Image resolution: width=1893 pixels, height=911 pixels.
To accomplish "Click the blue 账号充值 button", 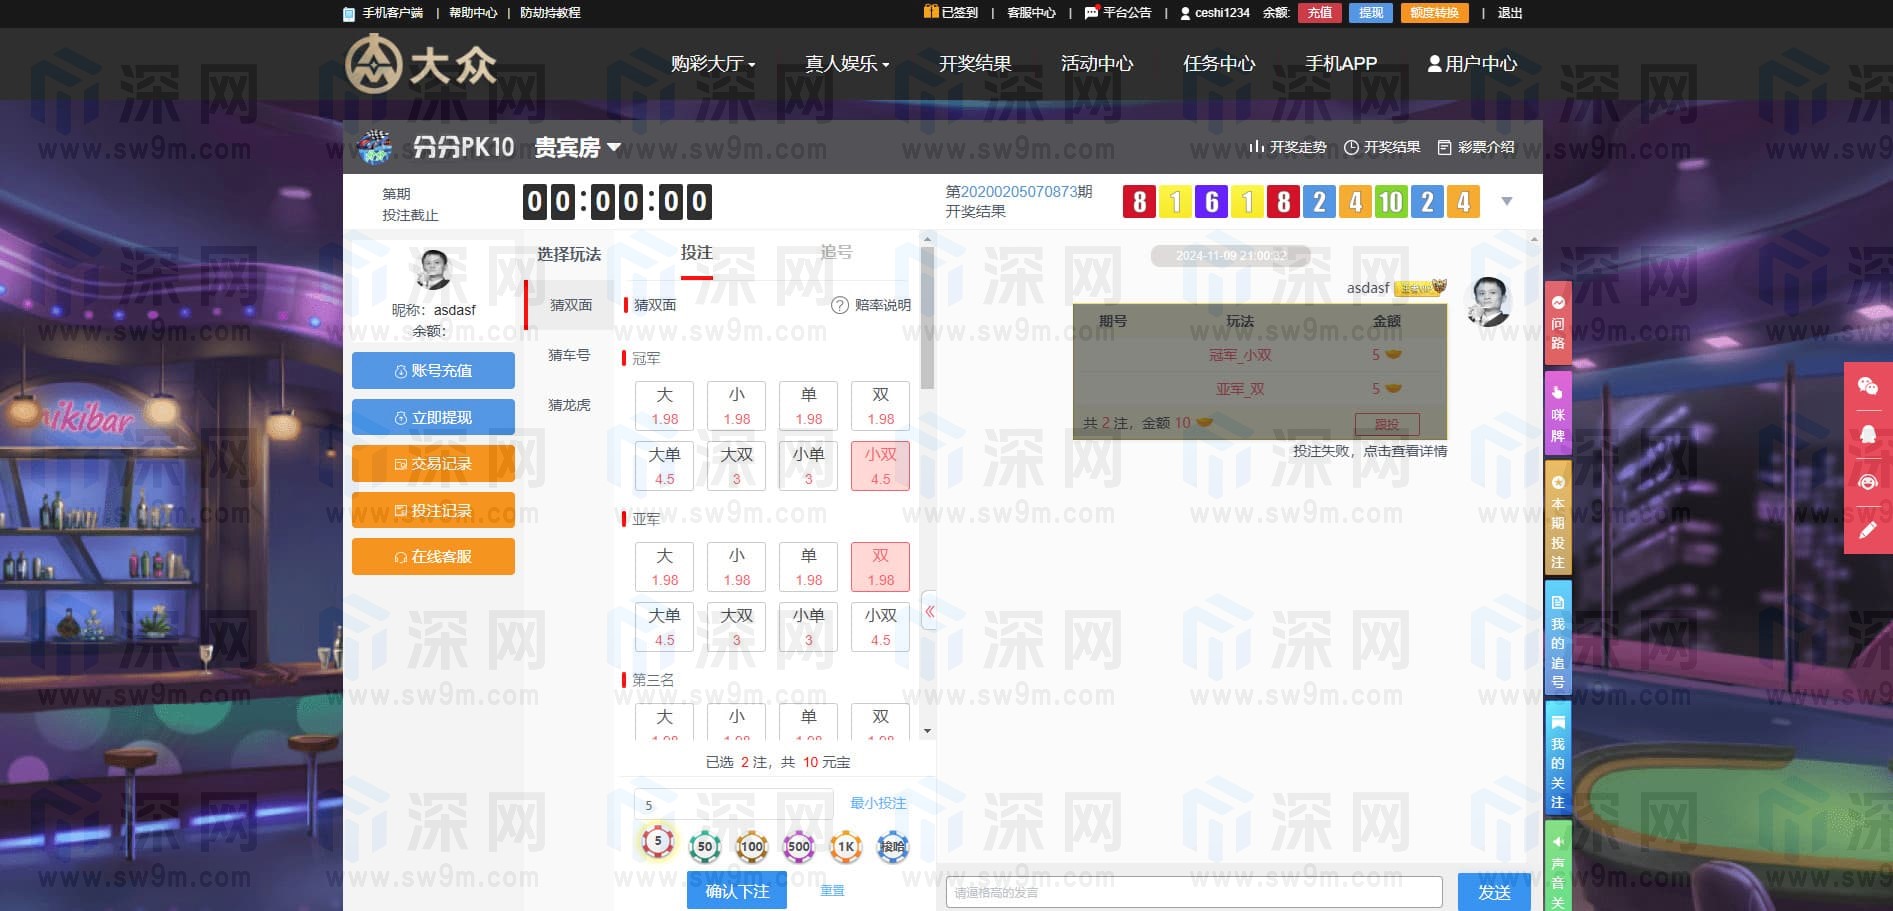I will (433, 370).
